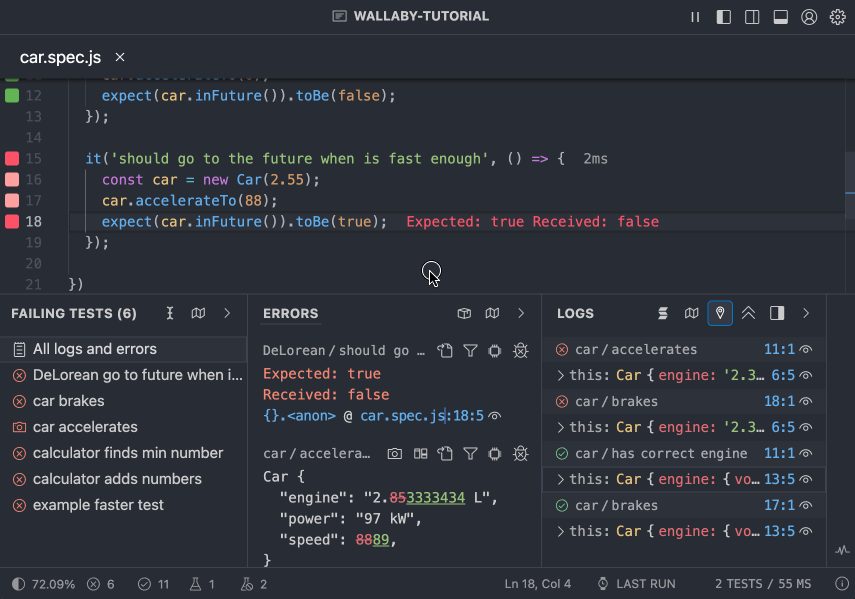The height and width of the screenshot is (599, 855).
Task: Expand the 'this: Car' log under failing car/brakes
Action: click(x=560, y=427)
